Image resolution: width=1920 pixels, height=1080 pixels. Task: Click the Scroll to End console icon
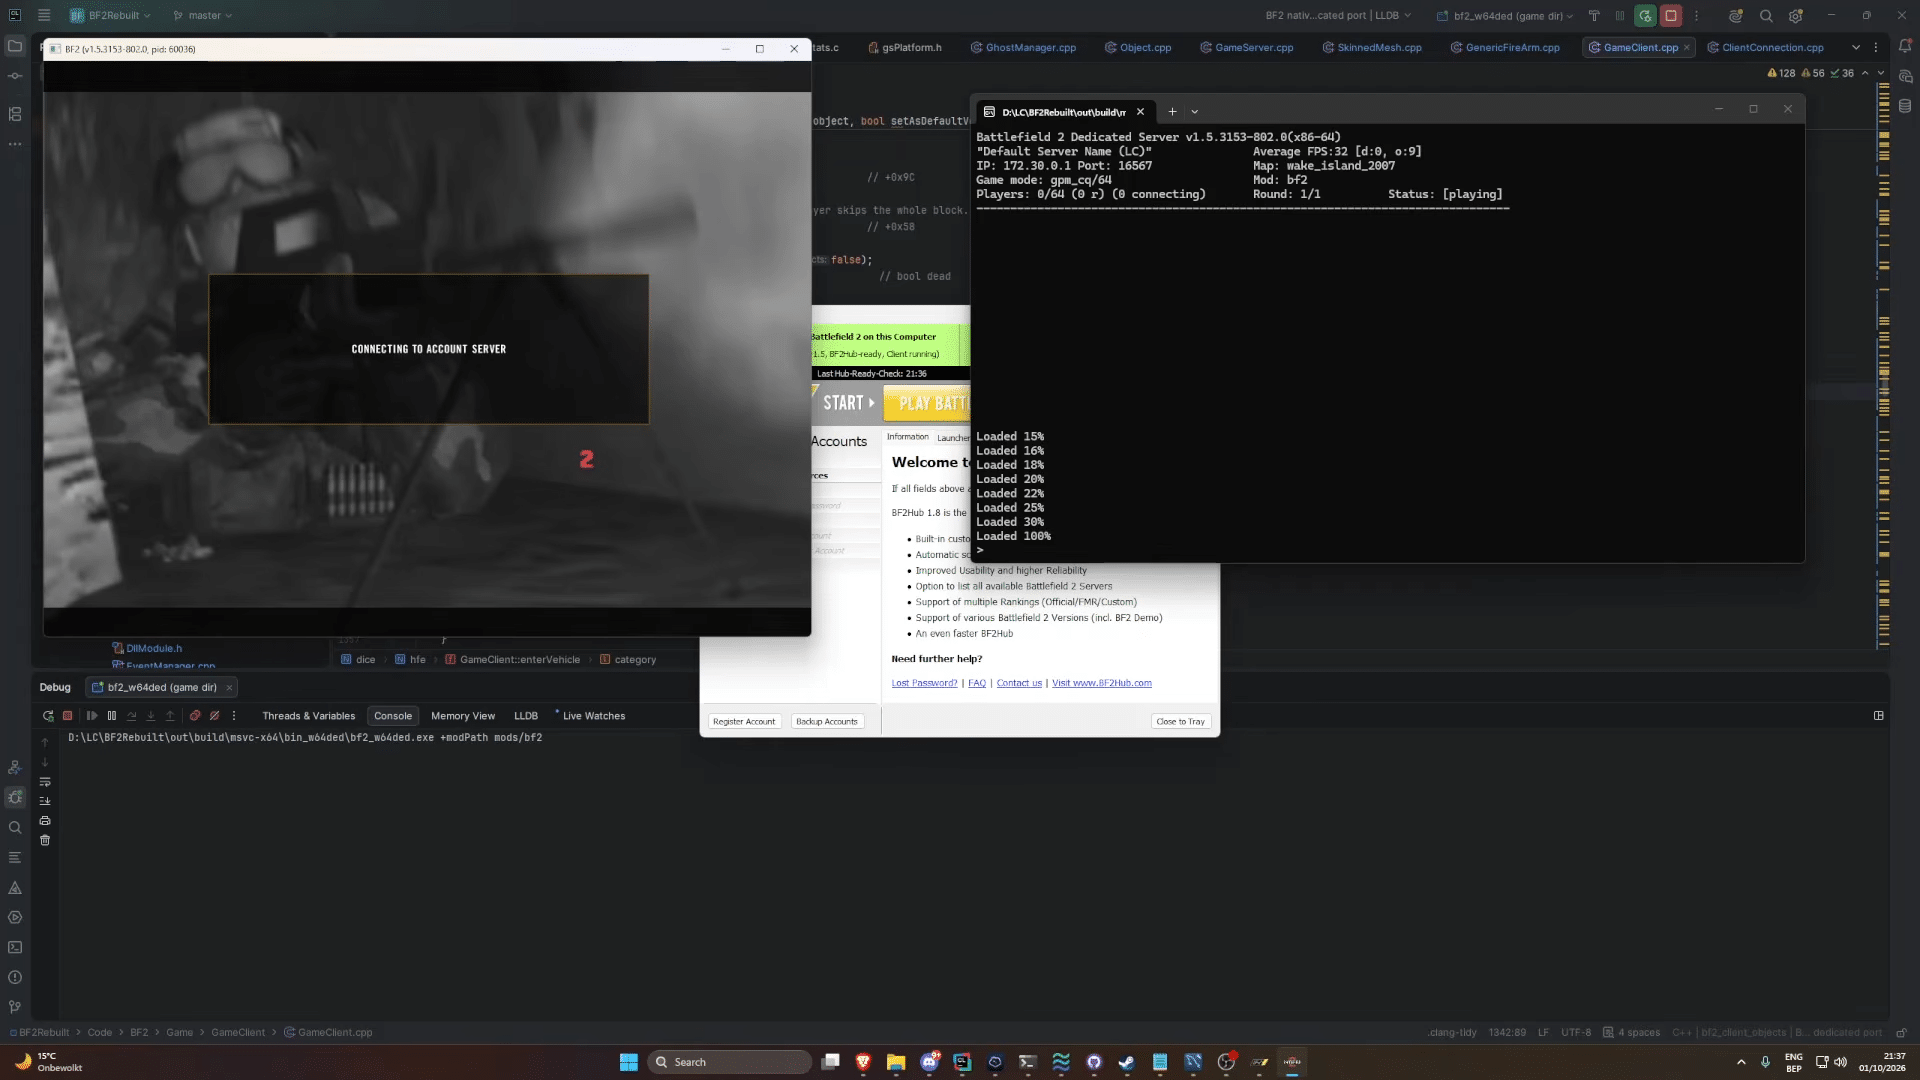tap(45, 801)
